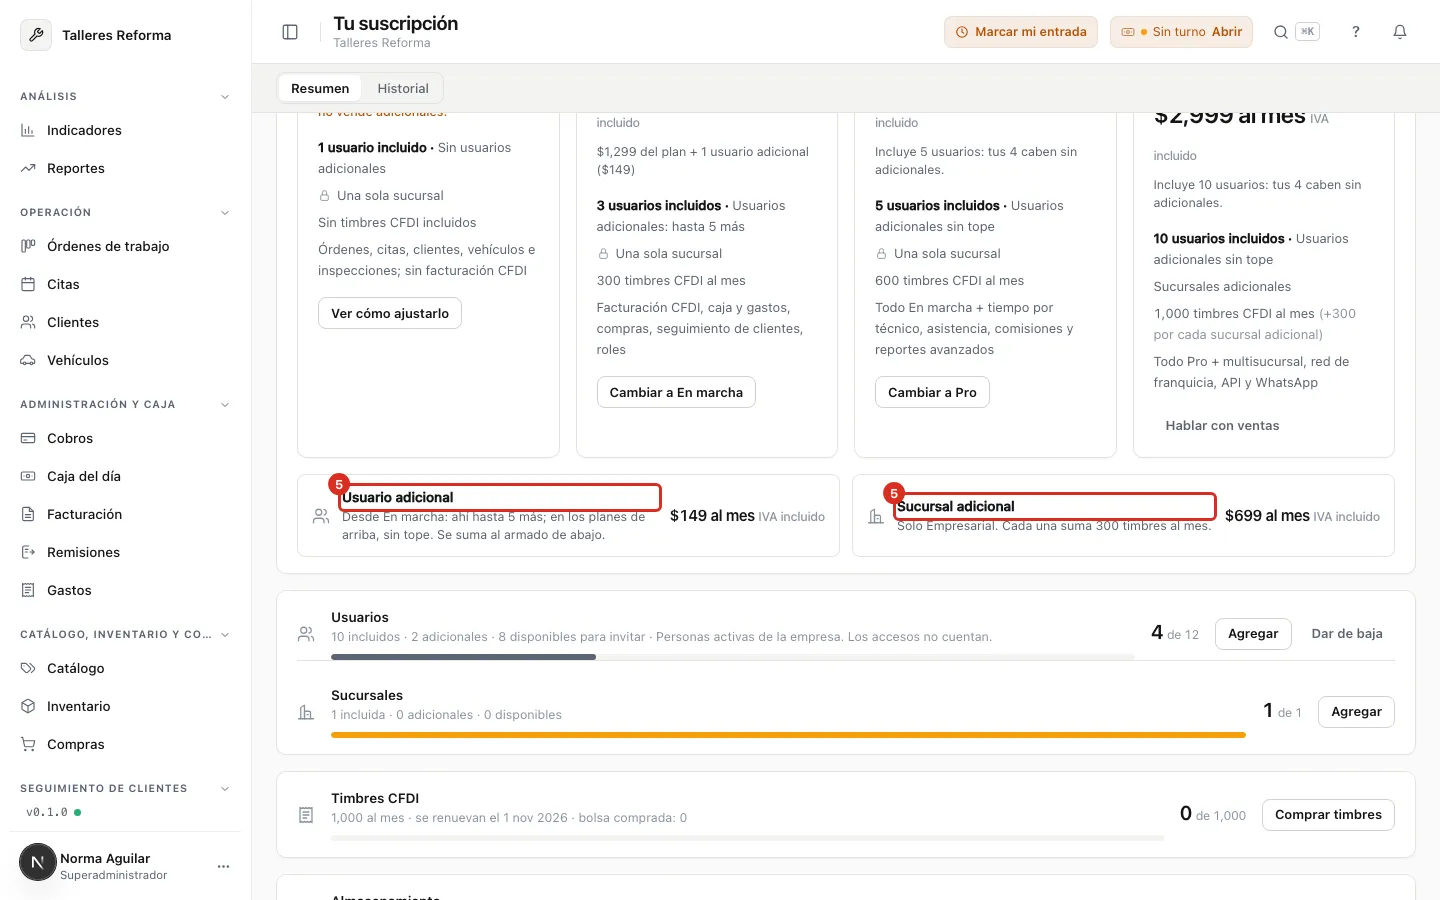Collapse the Catálogo, Inventario section chevron

point(225,635)
